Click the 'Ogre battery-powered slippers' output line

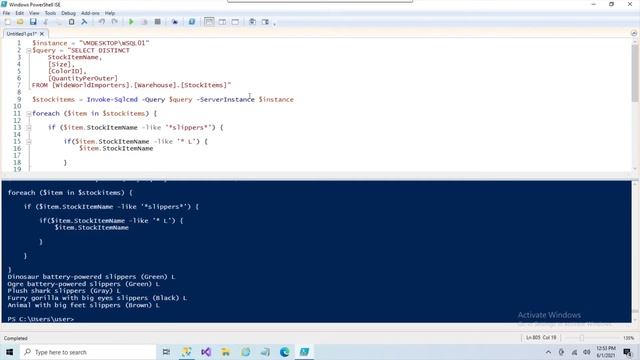click(x=83, y=284)
